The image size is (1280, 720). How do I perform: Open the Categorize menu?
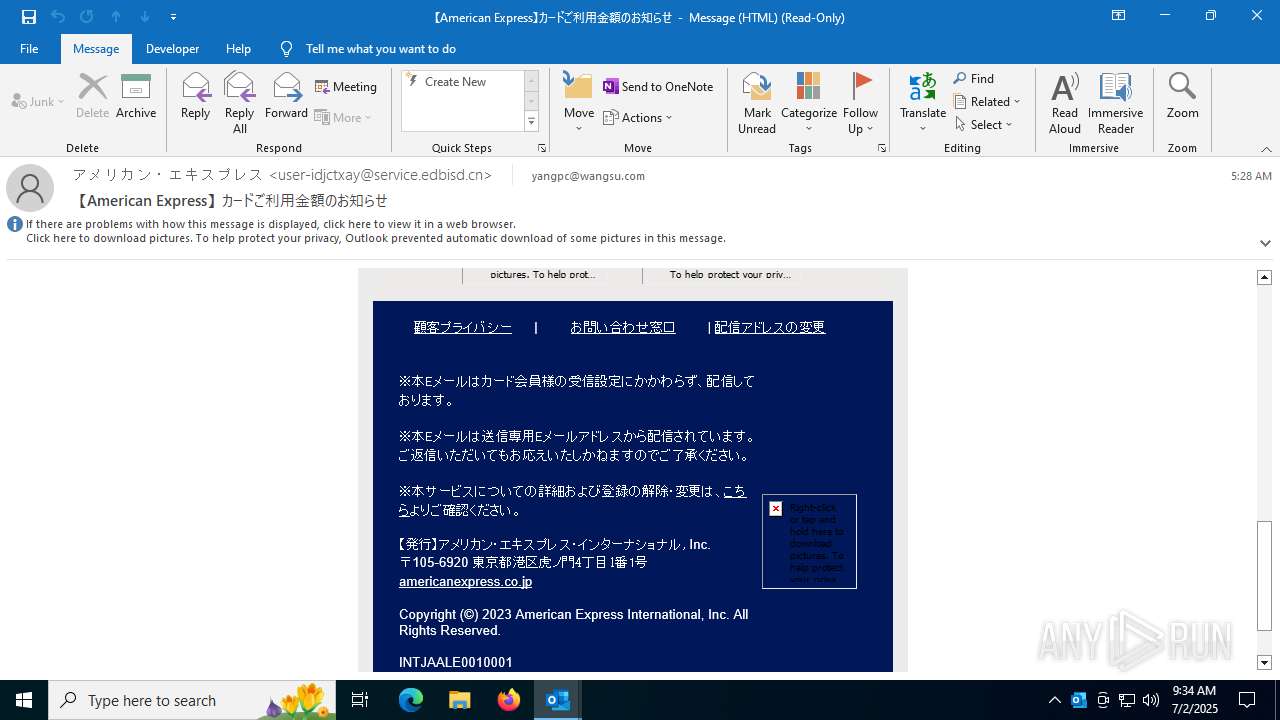pyautogui.click(x=808, y=102)
